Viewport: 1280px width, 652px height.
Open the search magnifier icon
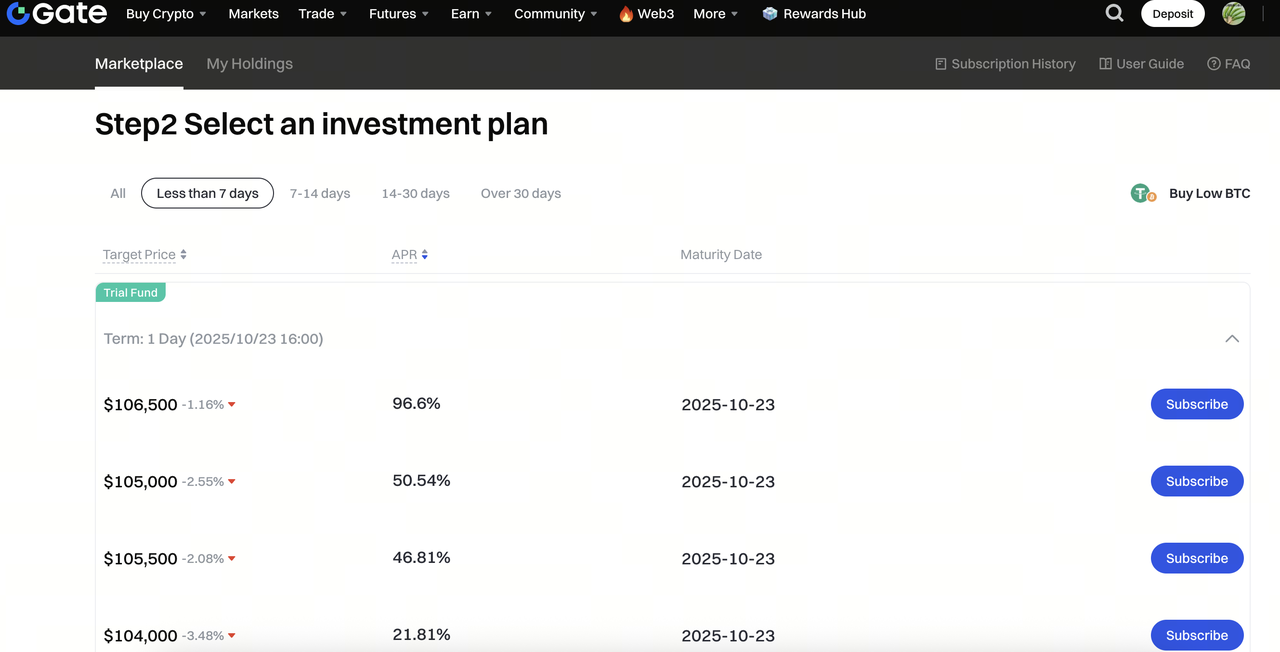coord(1115,14)
